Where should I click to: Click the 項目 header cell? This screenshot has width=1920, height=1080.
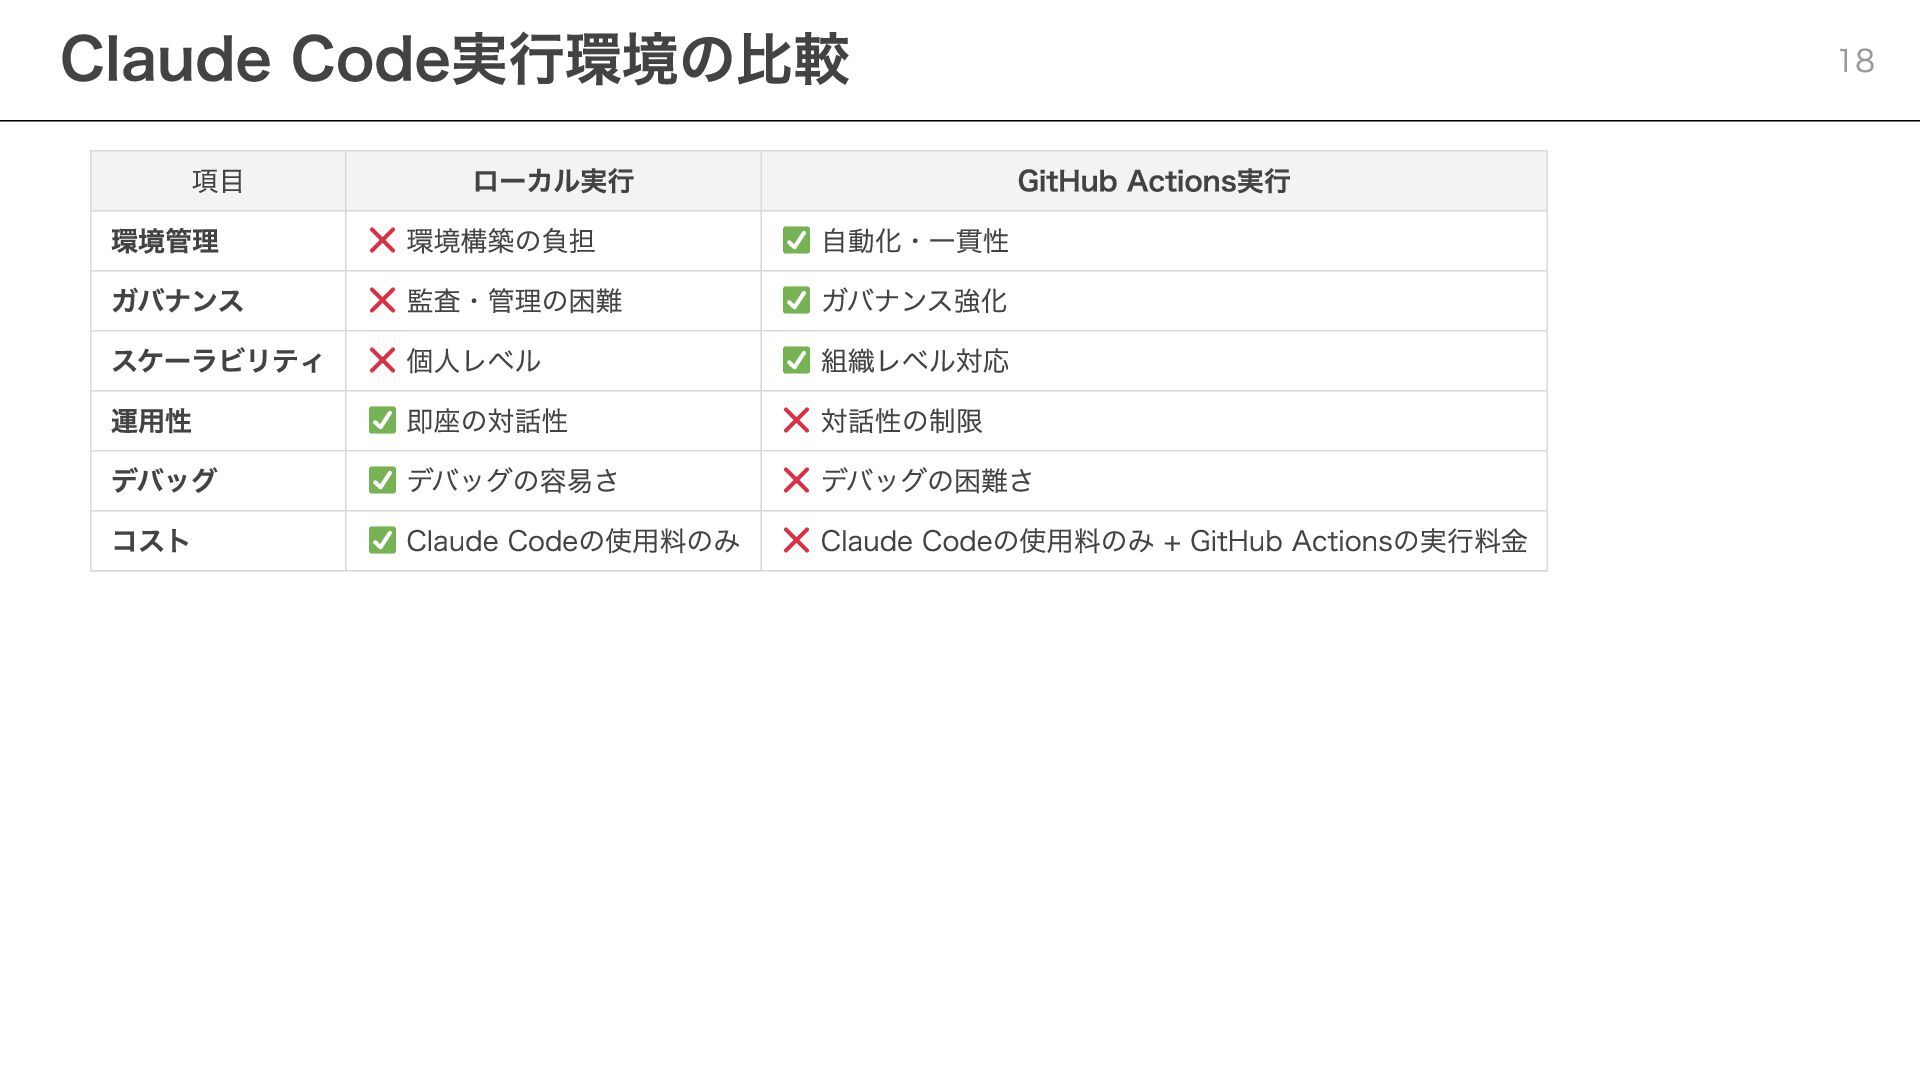coord(218,181)
